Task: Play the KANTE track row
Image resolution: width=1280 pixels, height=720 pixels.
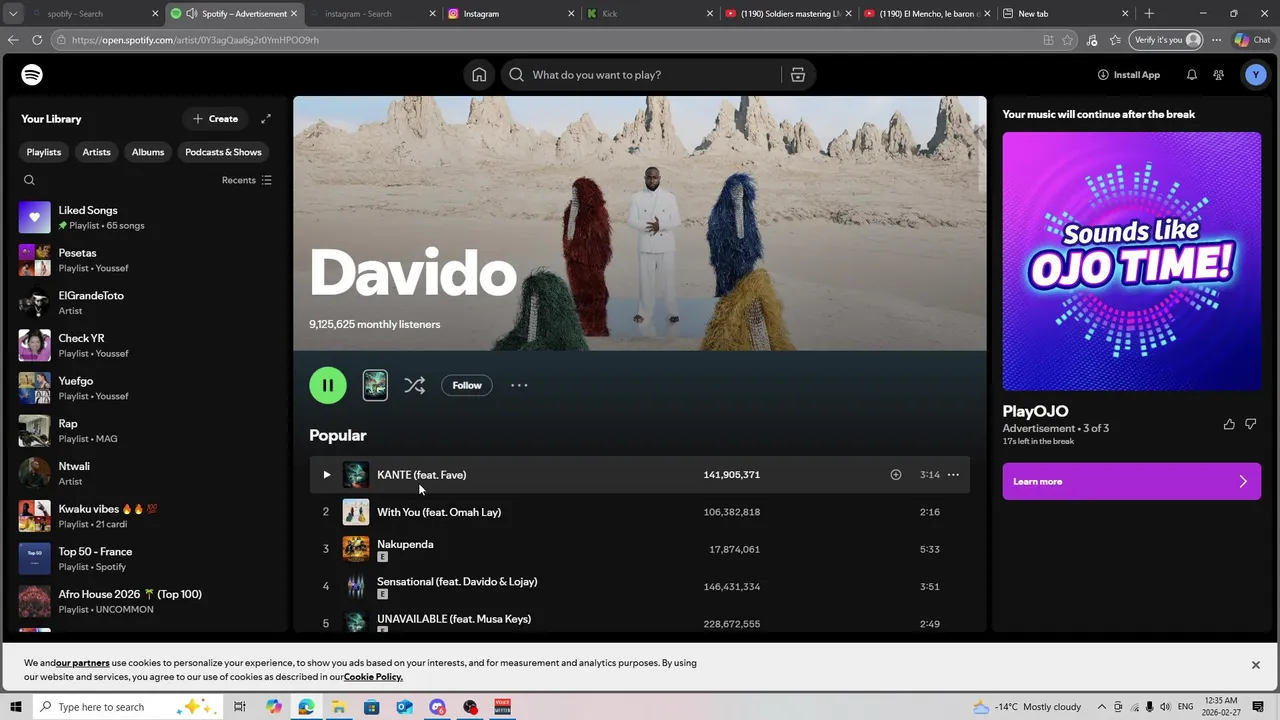Action: [x=639, y=475]
